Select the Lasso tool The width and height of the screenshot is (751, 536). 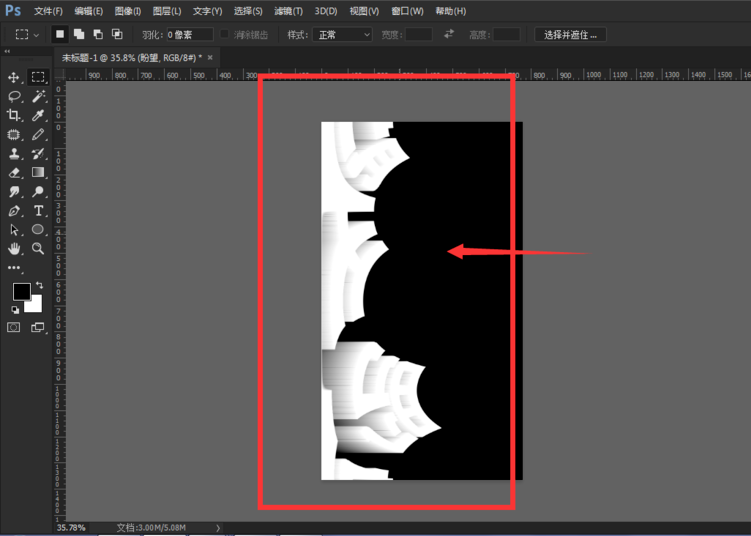(14, 96)
